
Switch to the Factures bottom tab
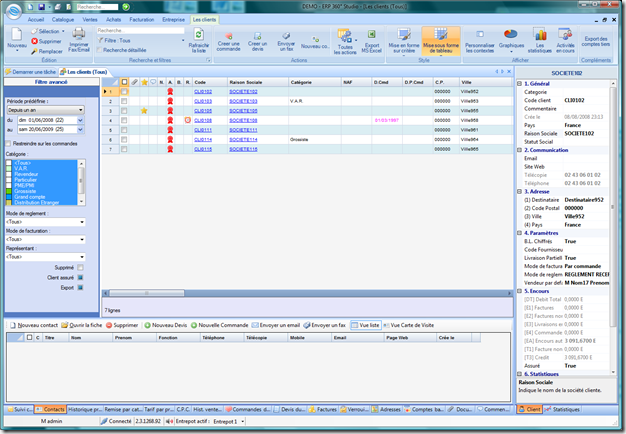tap(323, 410)
